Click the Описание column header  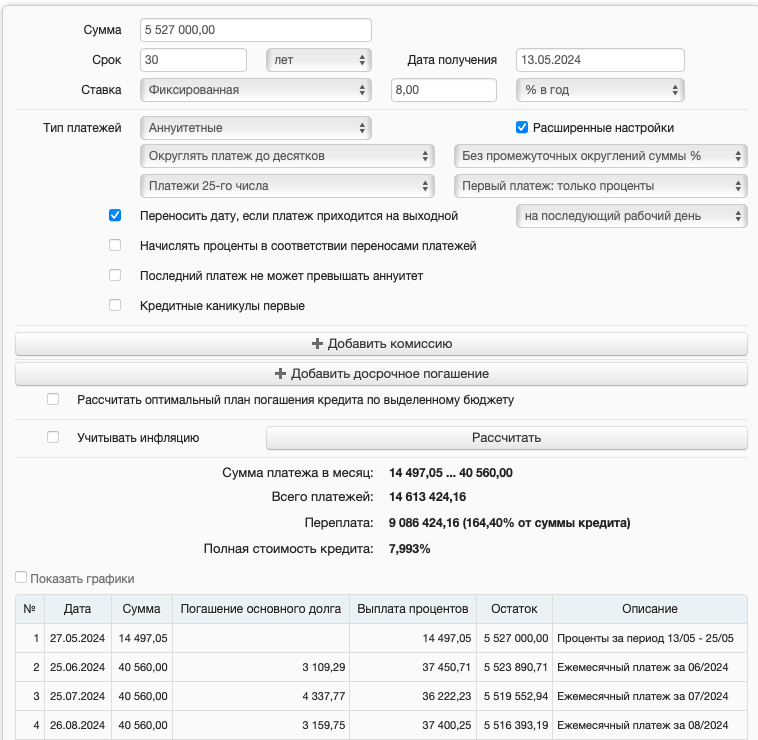pyautogui.click(x=650, y=609)
